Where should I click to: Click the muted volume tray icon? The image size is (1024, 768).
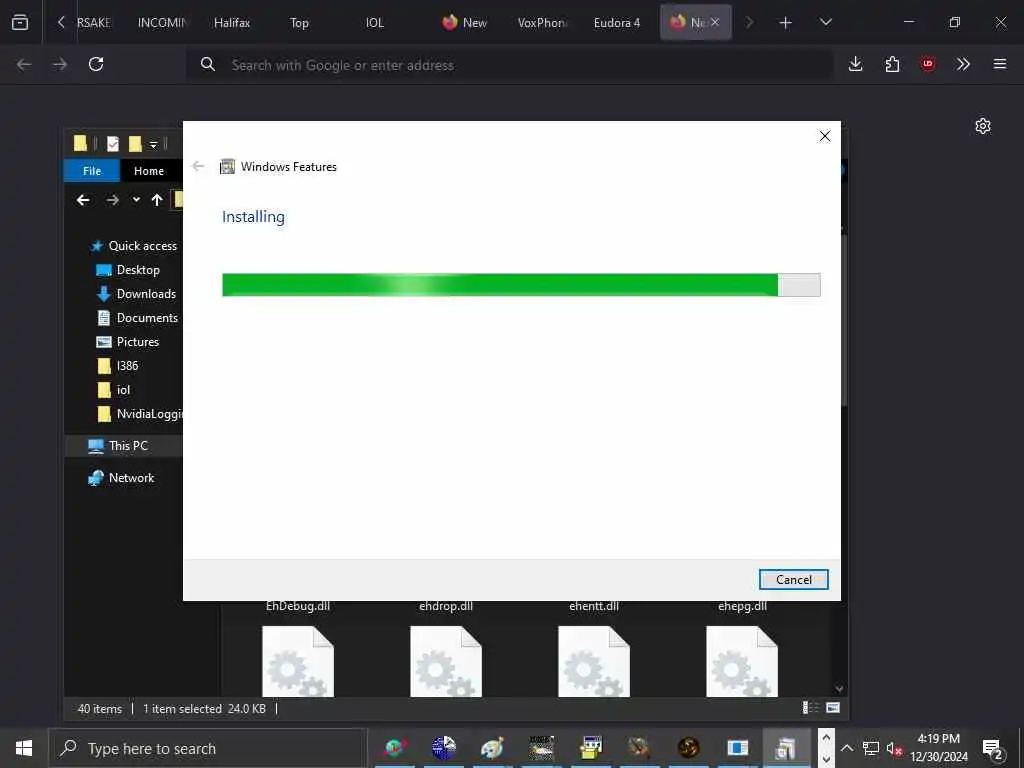894,748
